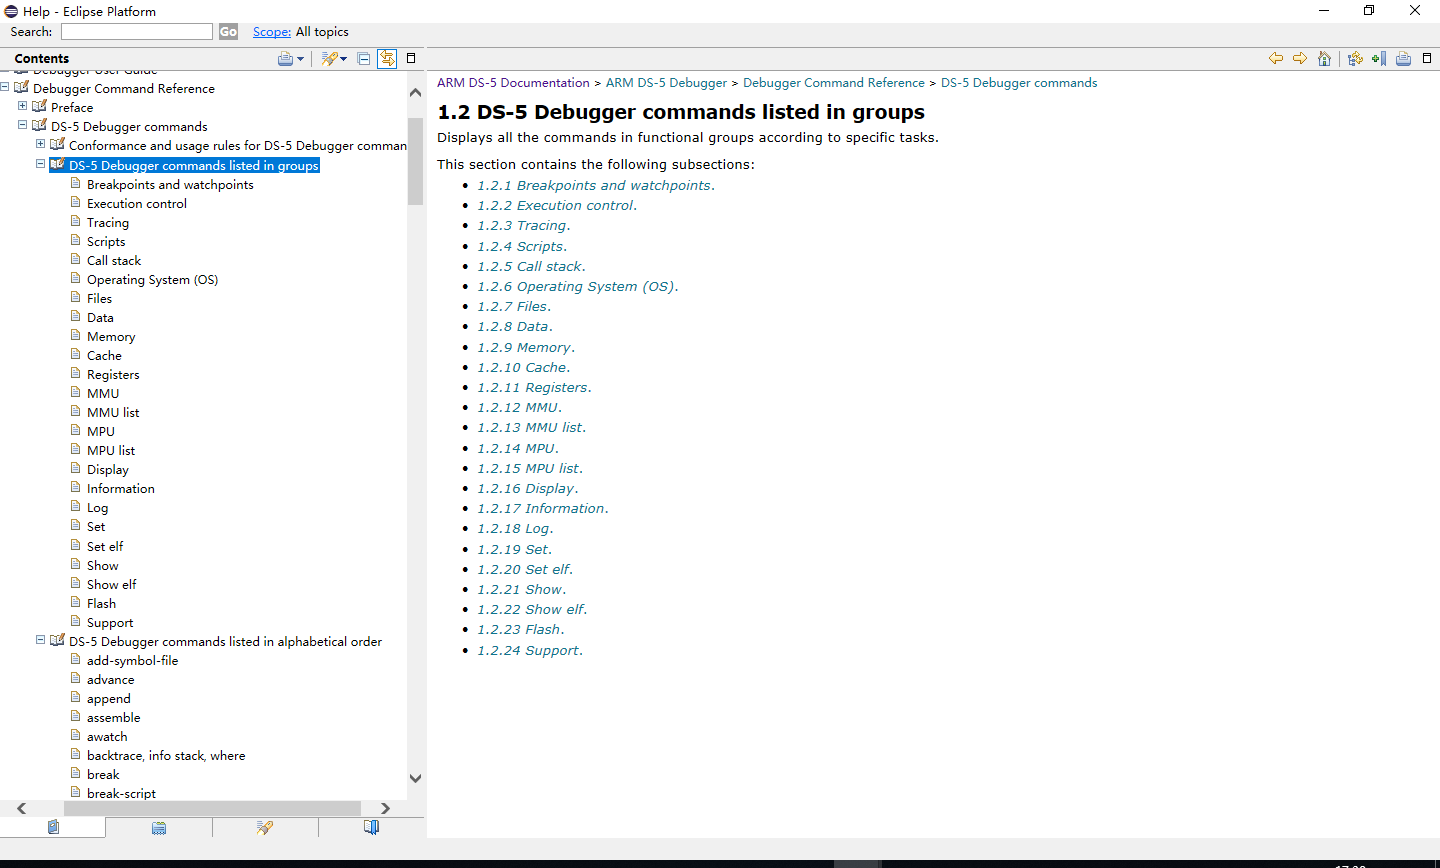Viewport: 1440px width, 868px height.
Task: Bookmark this document with the add-bookmark icon
Action: coord(1379,58)
